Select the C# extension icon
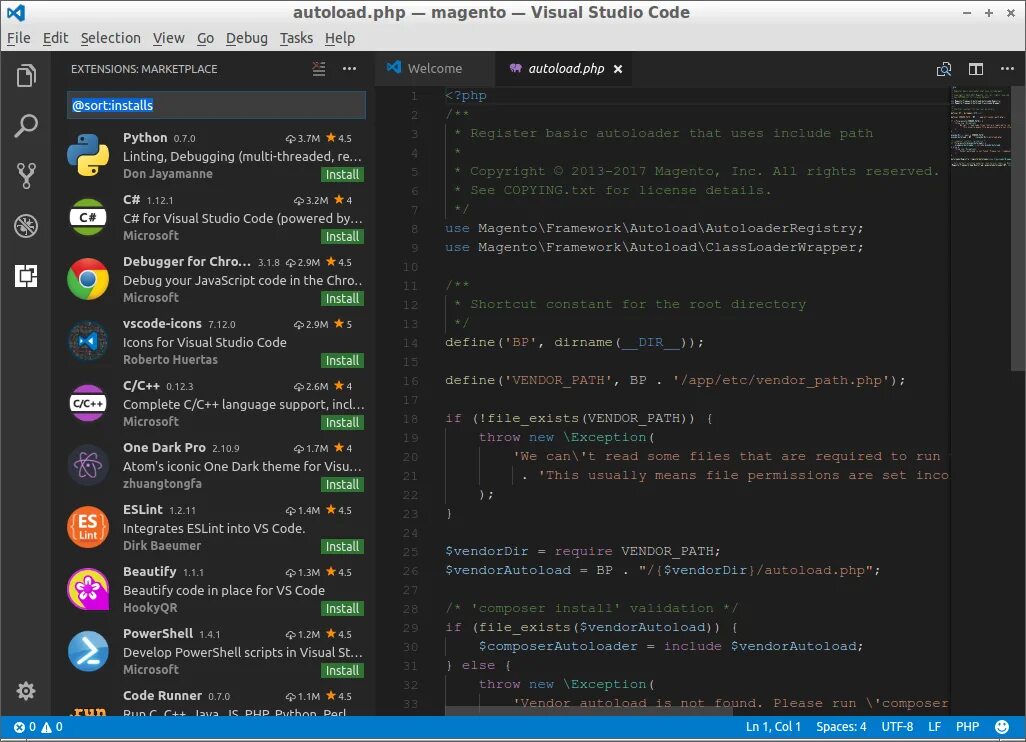 coord(88,217)
